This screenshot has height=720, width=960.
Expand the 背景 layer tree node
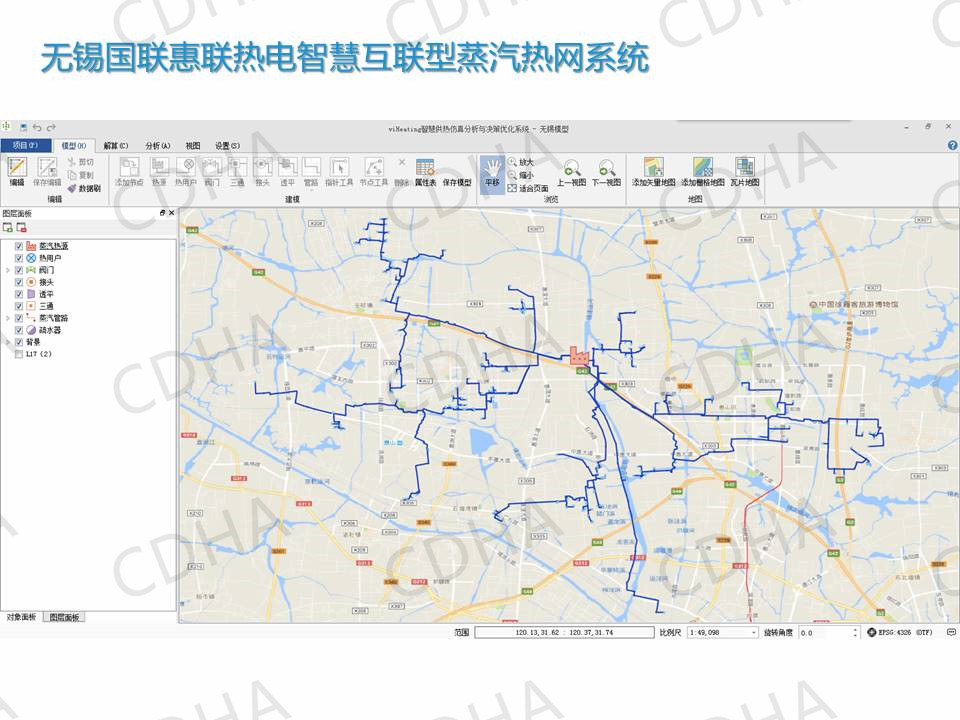pos(8,342)
